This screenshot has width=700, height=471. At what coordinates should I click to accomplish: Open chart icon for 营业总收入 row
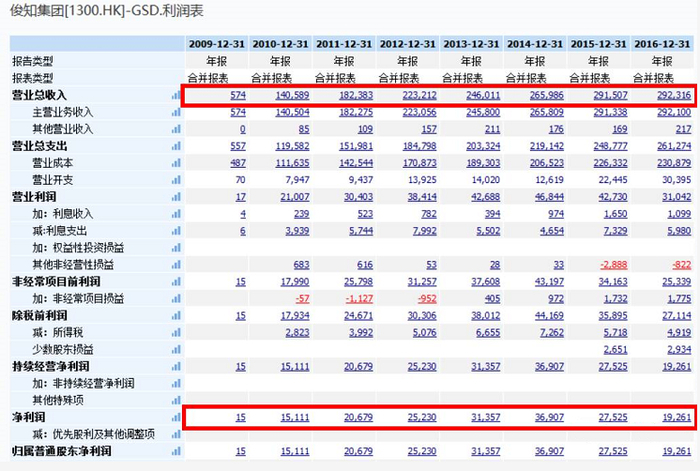click(176, 95)
